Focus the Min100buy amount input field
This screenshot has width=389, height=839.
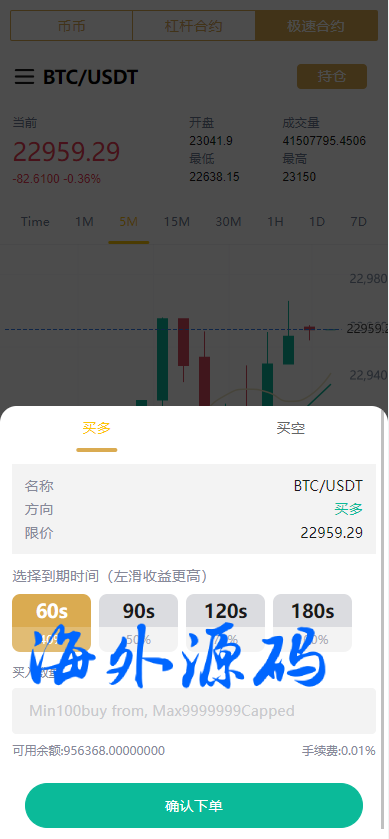[194, 711]
